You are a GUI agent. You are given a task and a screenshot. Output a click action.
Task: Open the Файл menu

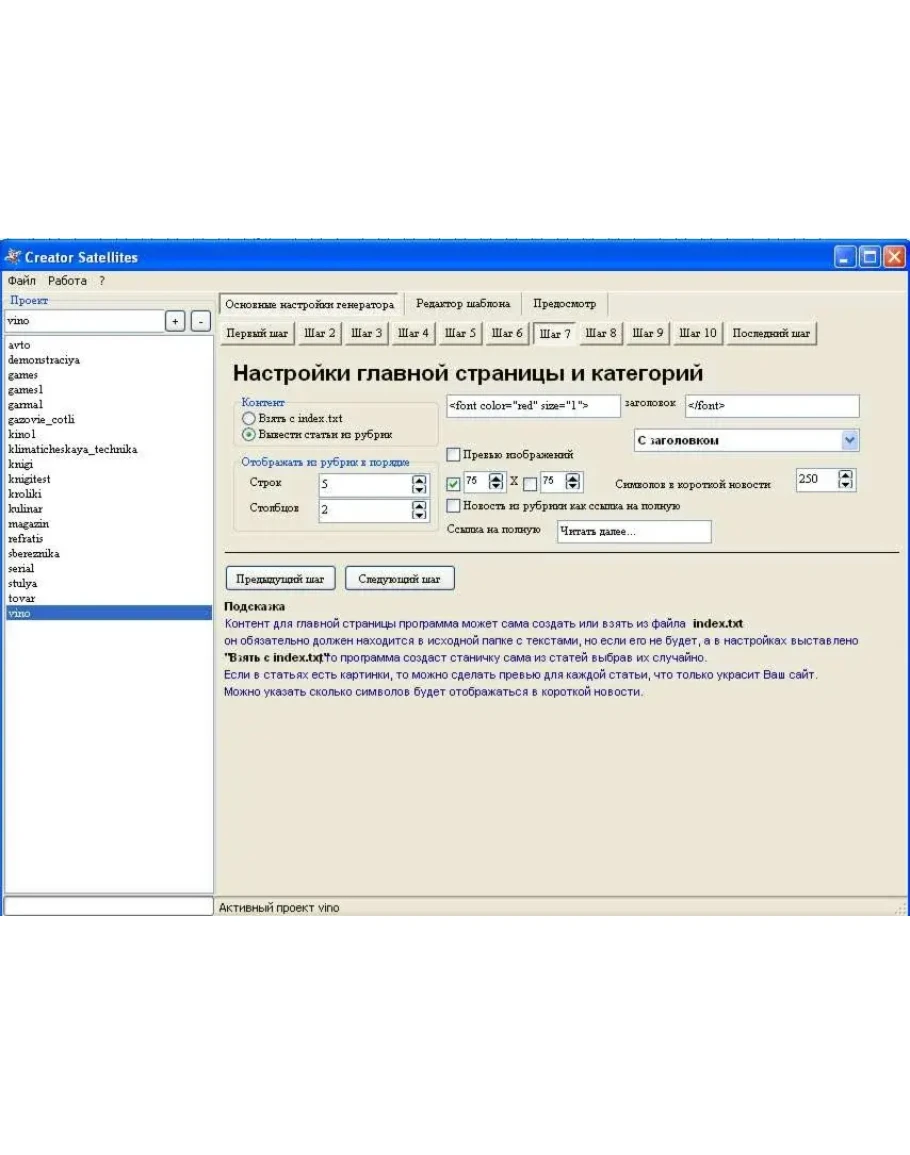pyautogui.click(x=22, y=281)
